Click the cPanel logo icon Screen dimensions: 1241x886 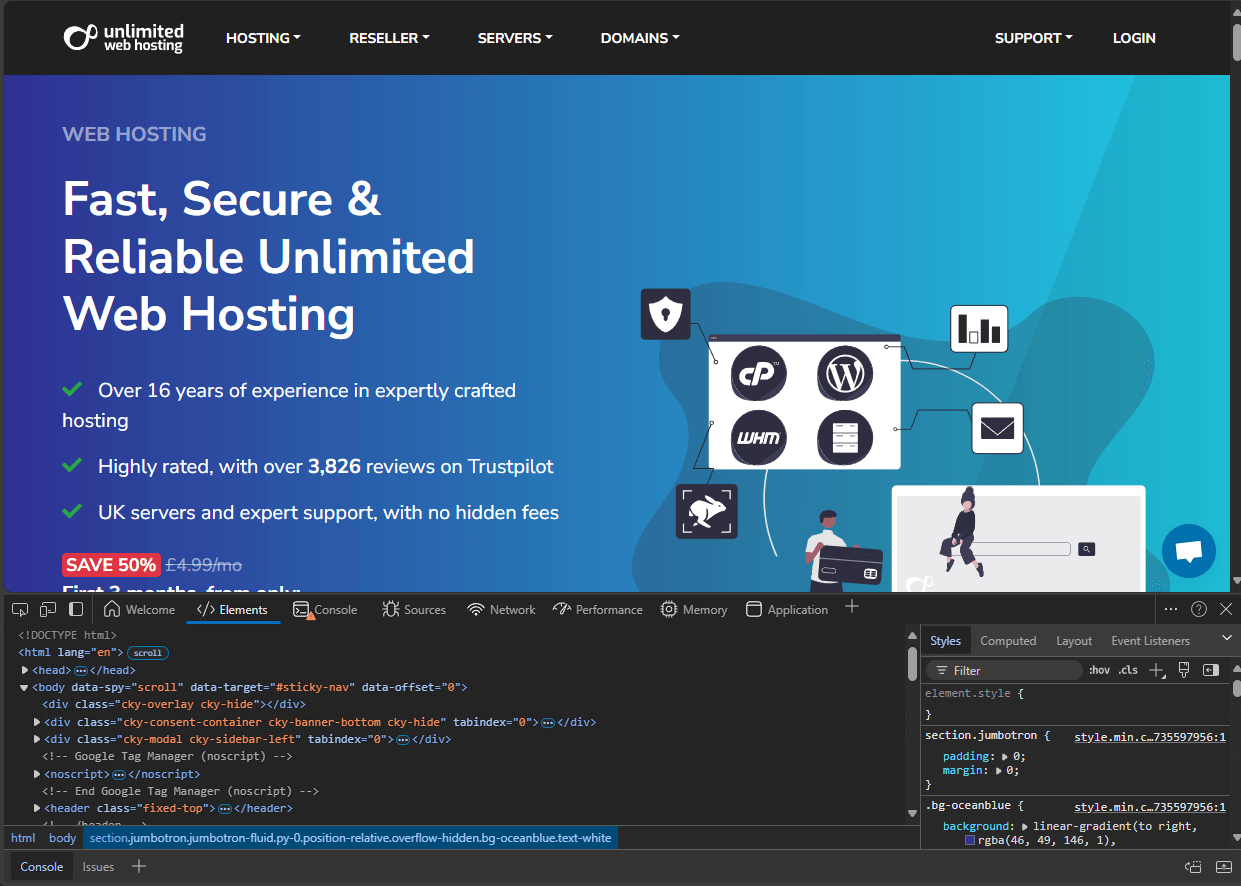click(x=758, y=374)
